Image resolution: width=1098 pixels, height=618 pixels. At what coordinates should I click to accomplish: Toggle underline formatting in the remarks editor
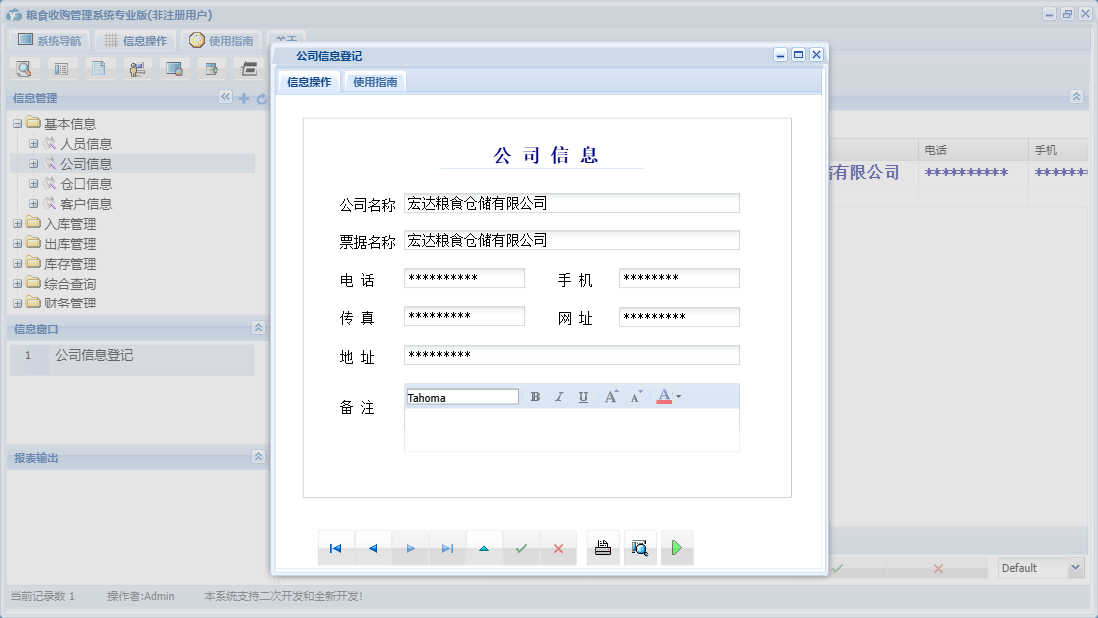coord(583,396)
